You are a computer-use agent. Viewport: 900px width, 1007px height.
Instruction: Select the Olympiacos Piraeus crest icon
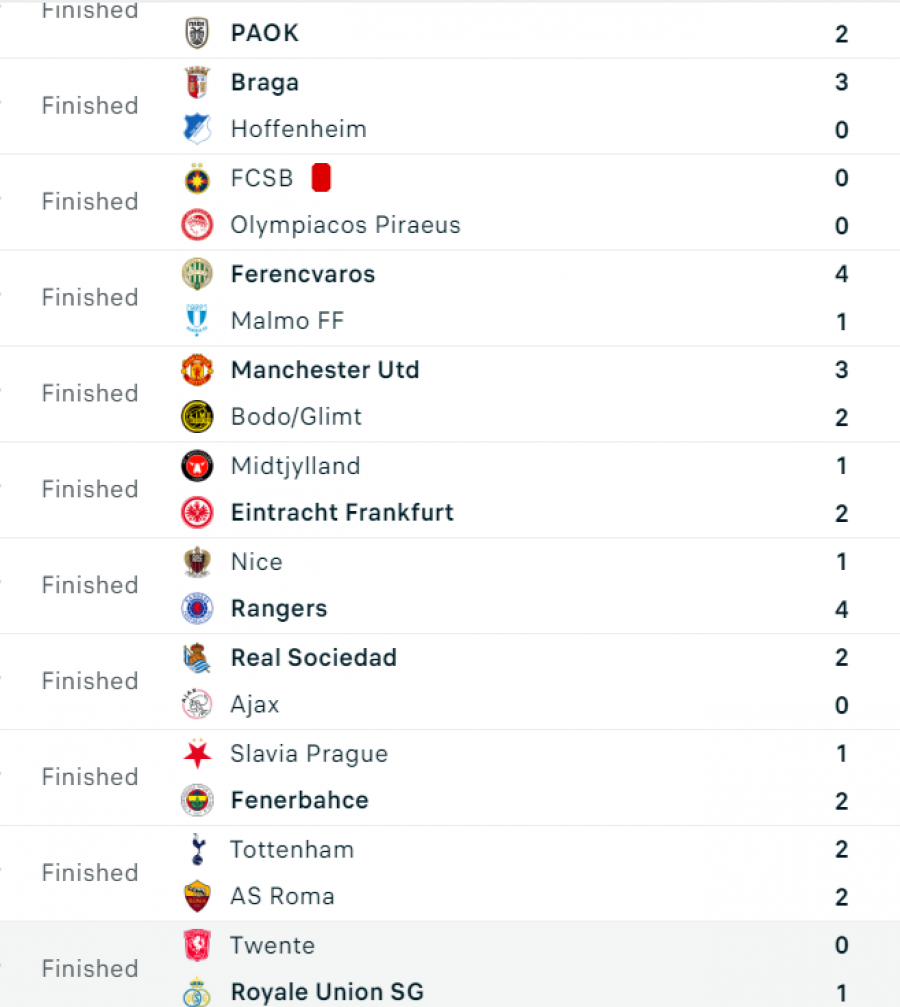point(197,225)
